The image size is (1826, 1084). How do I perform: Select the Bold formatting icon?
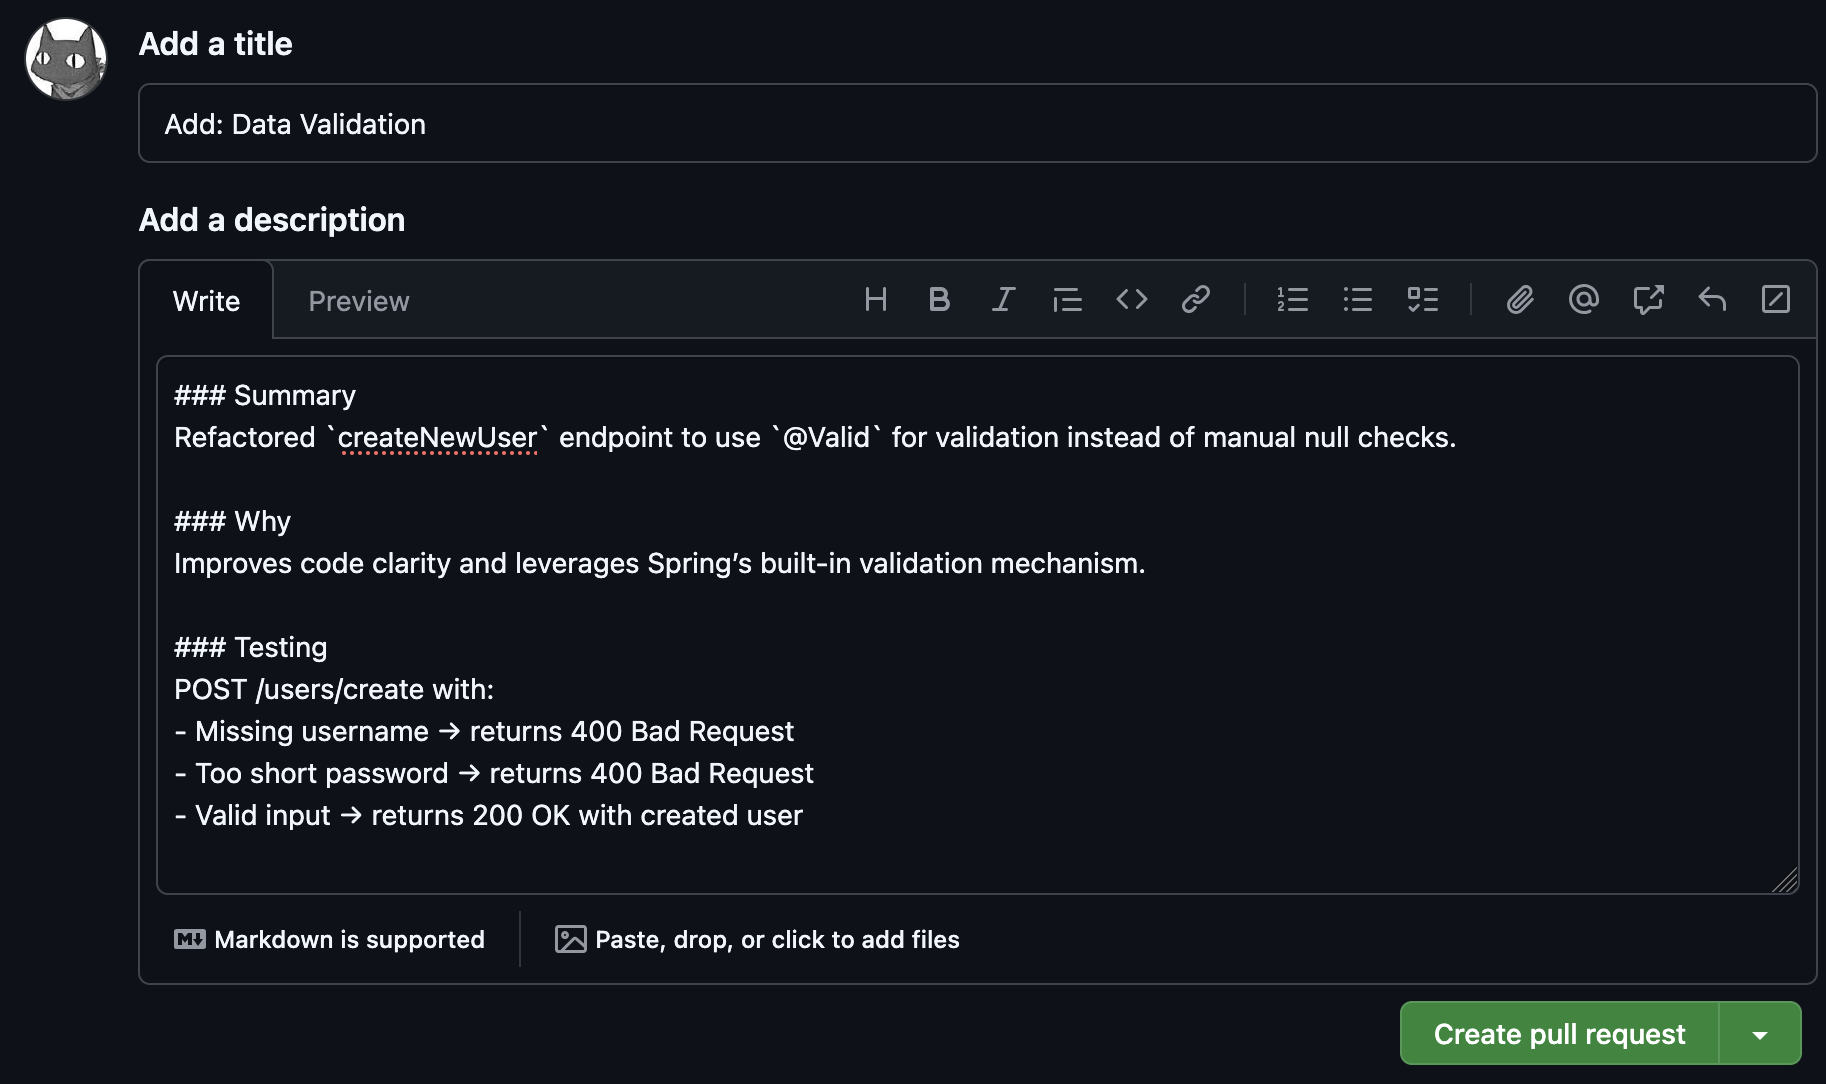click(x=939, y=300)
